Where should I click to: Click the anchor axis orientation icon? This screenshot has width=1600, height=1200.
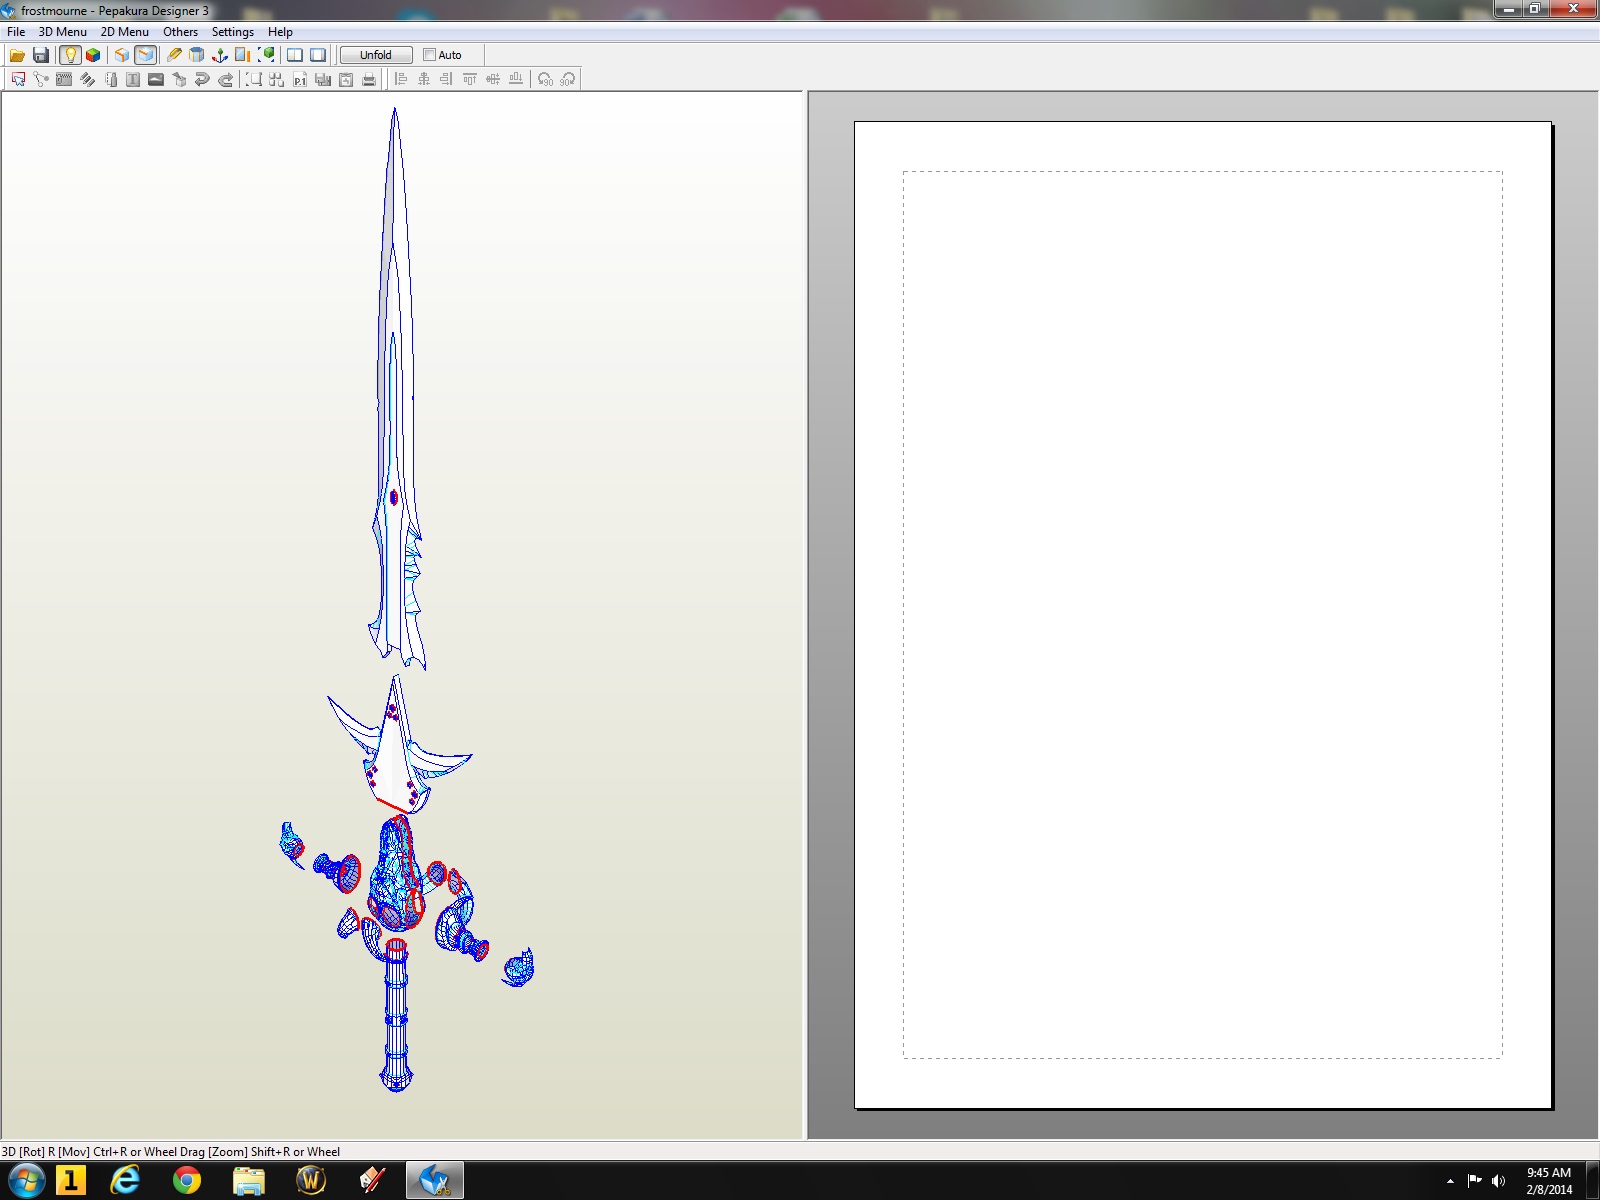tap(220, 55)
